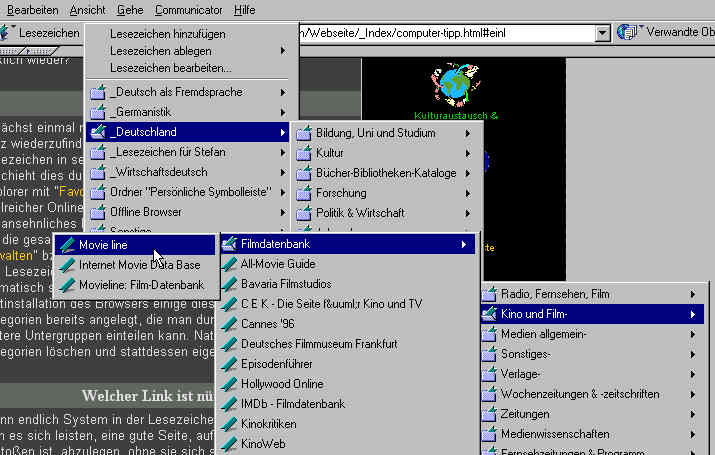Viewport: 715px width, 455px height.
Task: Expand _Deutsch als Fremdsprache submenu
Action: coord(283,92)
